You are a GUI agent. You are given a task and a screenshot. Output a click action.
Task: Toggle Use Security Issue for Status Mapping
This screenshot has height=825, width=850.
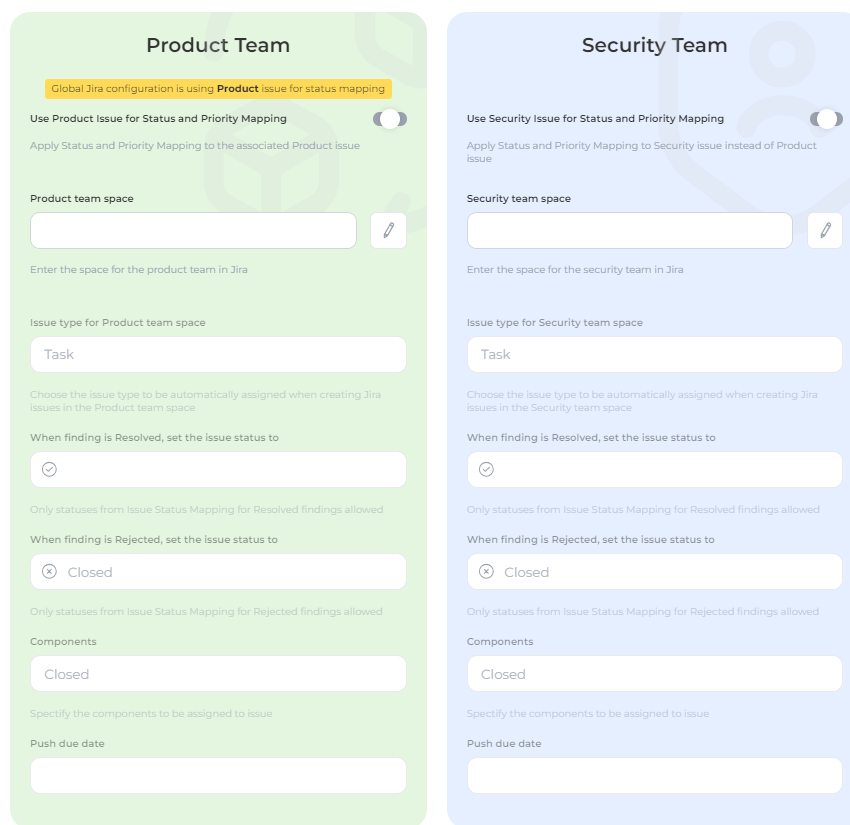pos(826,119)
